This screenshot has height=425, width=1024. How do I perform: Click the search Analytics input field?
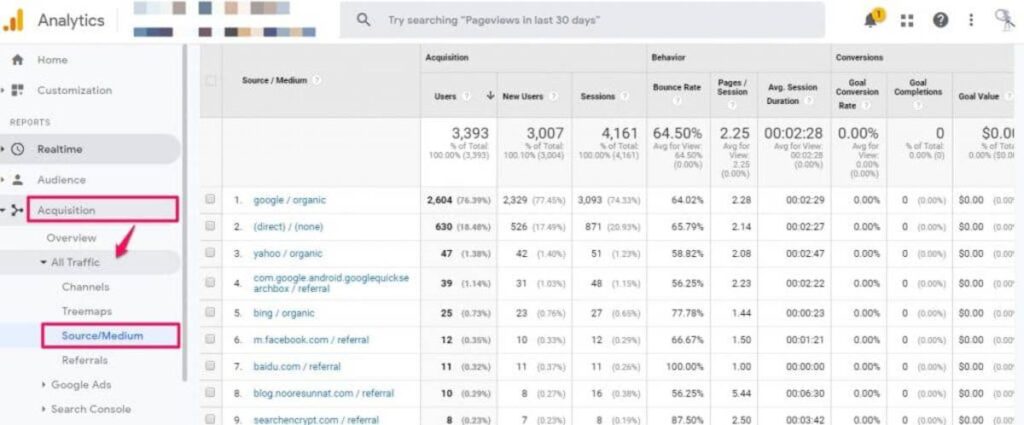point(582,20)
